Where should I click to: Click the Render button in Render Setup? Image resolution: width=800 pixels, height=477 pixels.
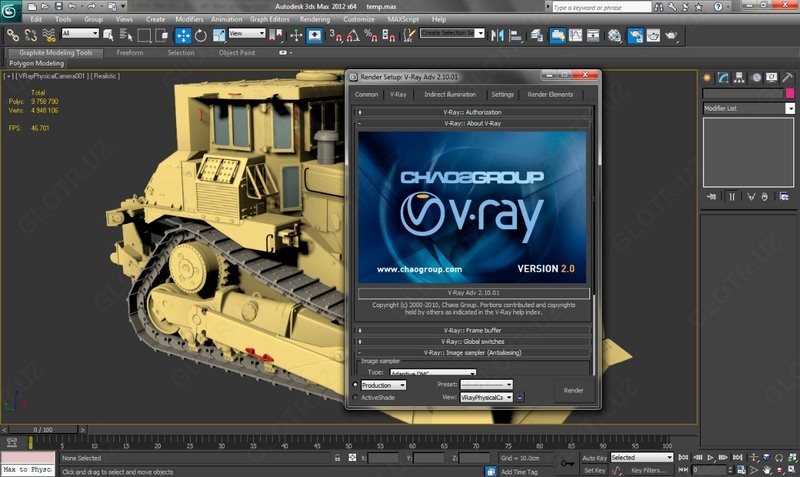point(573,390)
